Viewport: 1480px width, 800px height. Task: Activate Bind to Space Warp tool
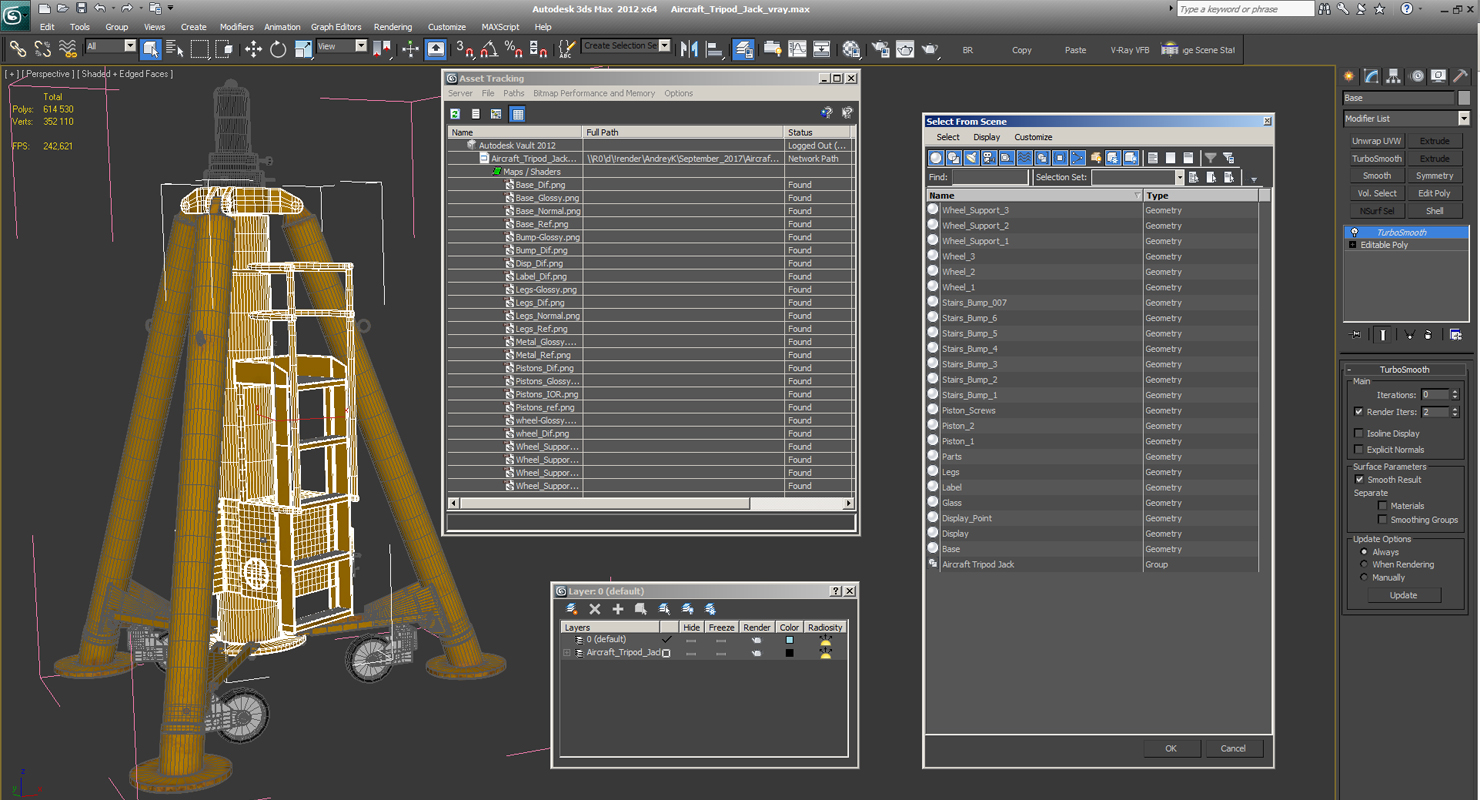(x=68, y=48)
